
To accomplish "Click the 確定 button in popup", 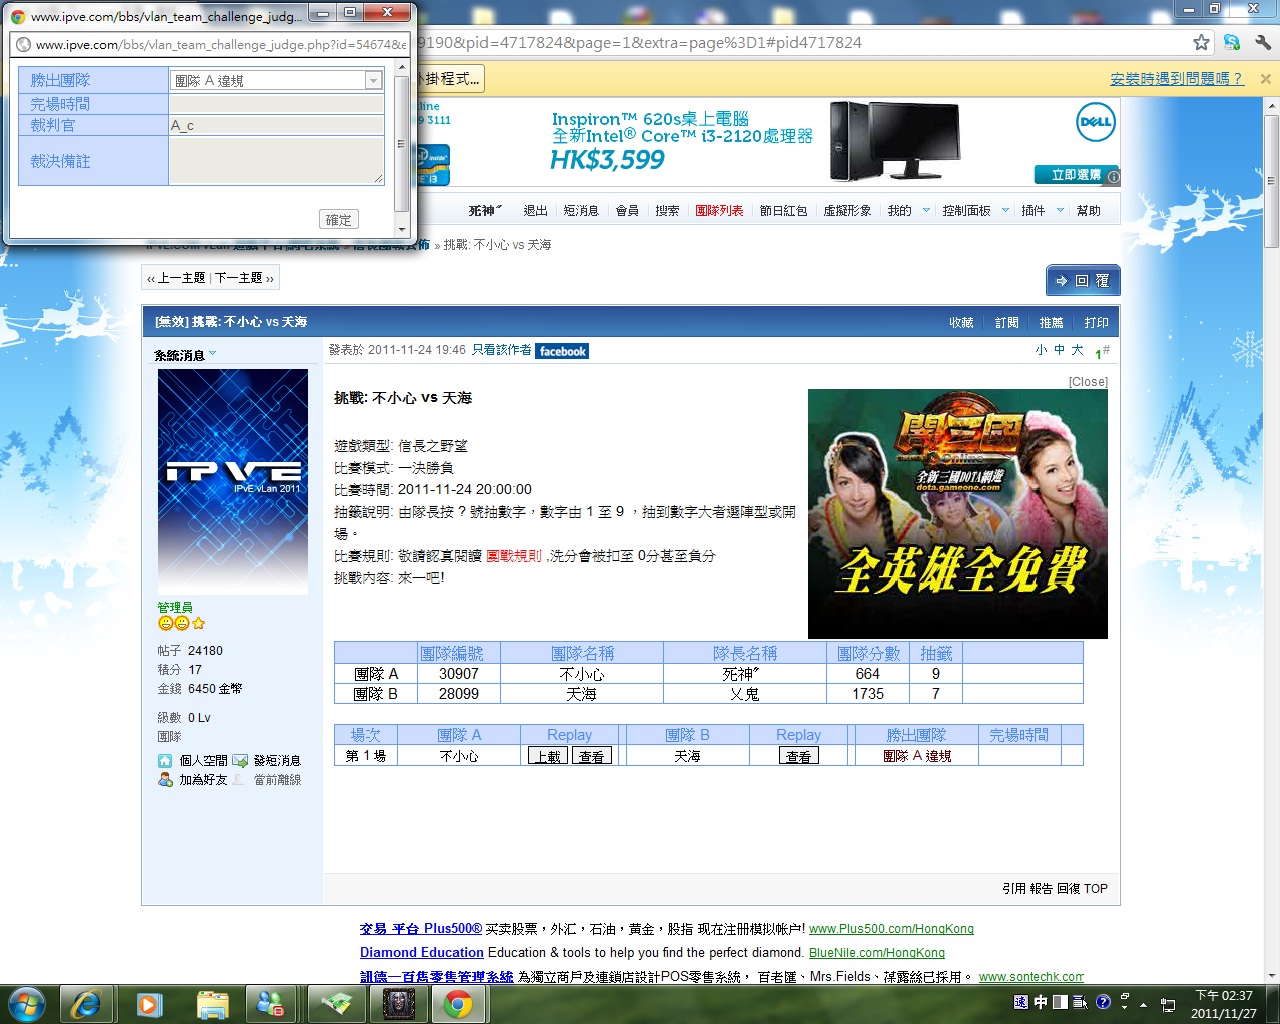I will point(338,220).
